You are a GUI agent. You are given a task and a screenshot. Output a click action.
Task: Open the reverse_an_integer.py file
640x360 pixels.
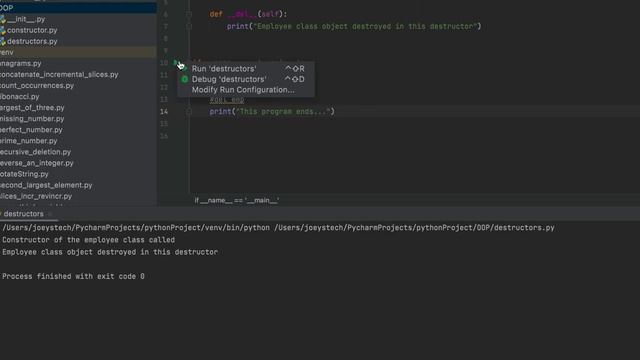click(37, 162)
